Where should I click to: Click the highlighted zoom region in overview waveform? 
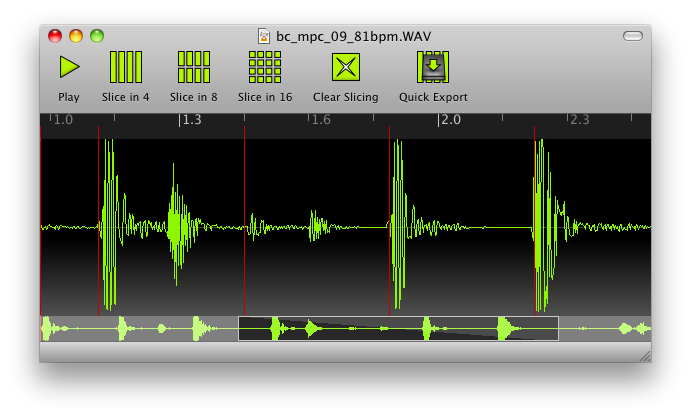point(398,328)
